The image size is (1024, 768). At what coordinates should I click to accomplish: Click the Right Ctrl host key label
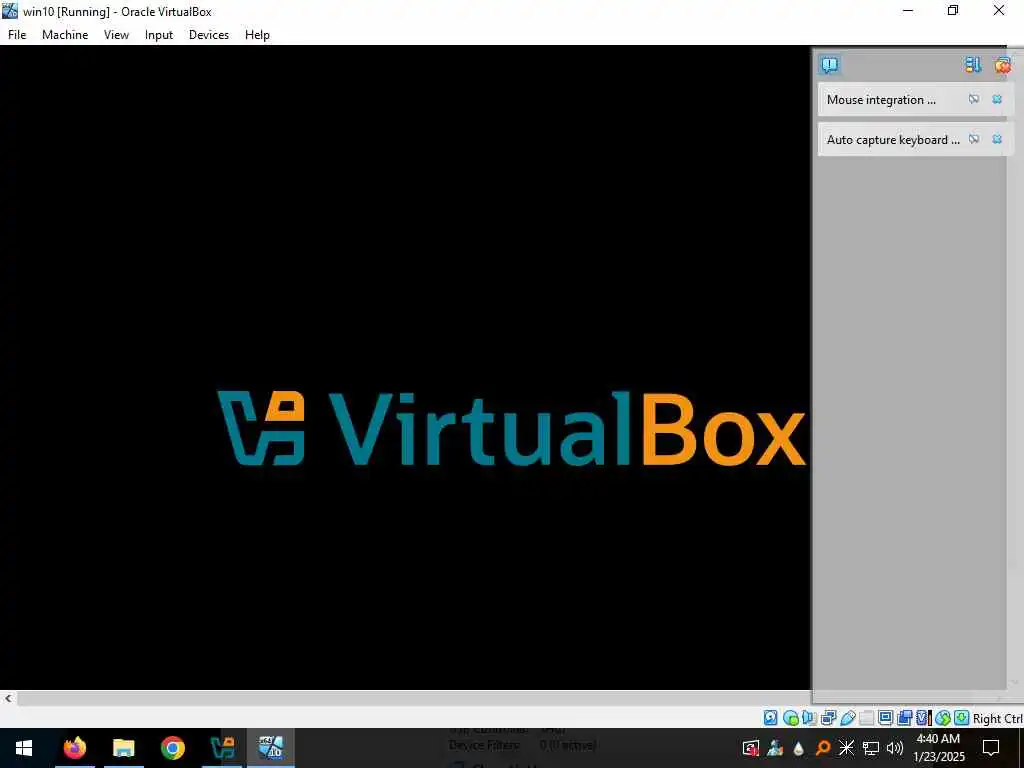(997, 718)
